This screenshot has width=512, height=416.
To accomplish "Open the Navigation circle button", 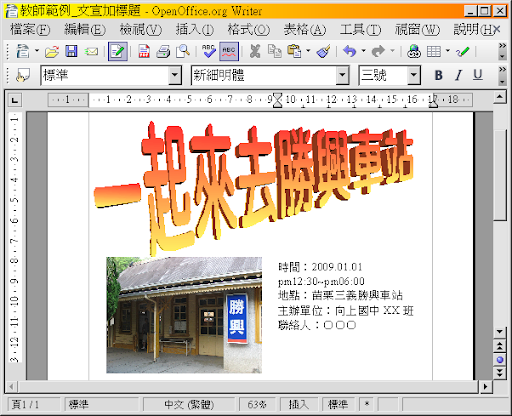I will click(499, 359).
